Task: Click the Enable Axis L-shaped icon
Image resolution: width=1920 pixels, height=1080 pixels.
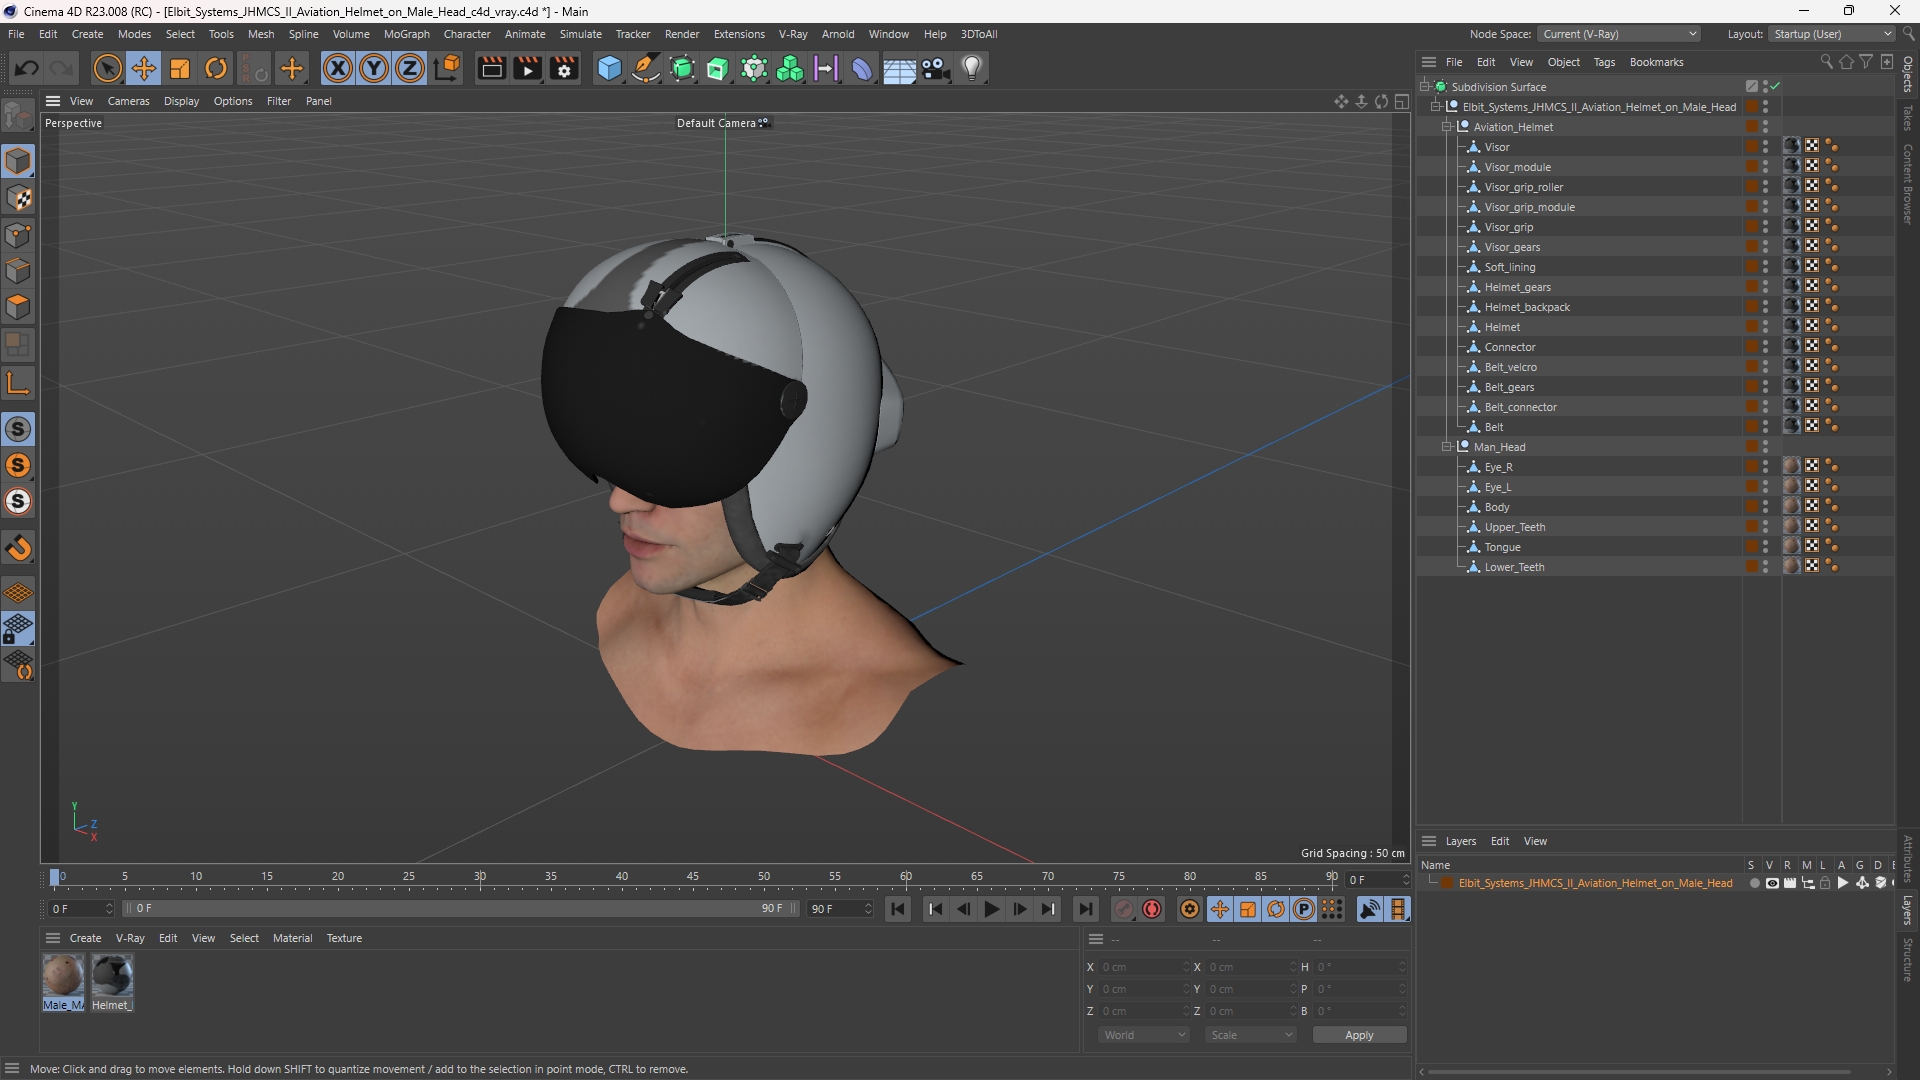Action: tap(18, 382)
